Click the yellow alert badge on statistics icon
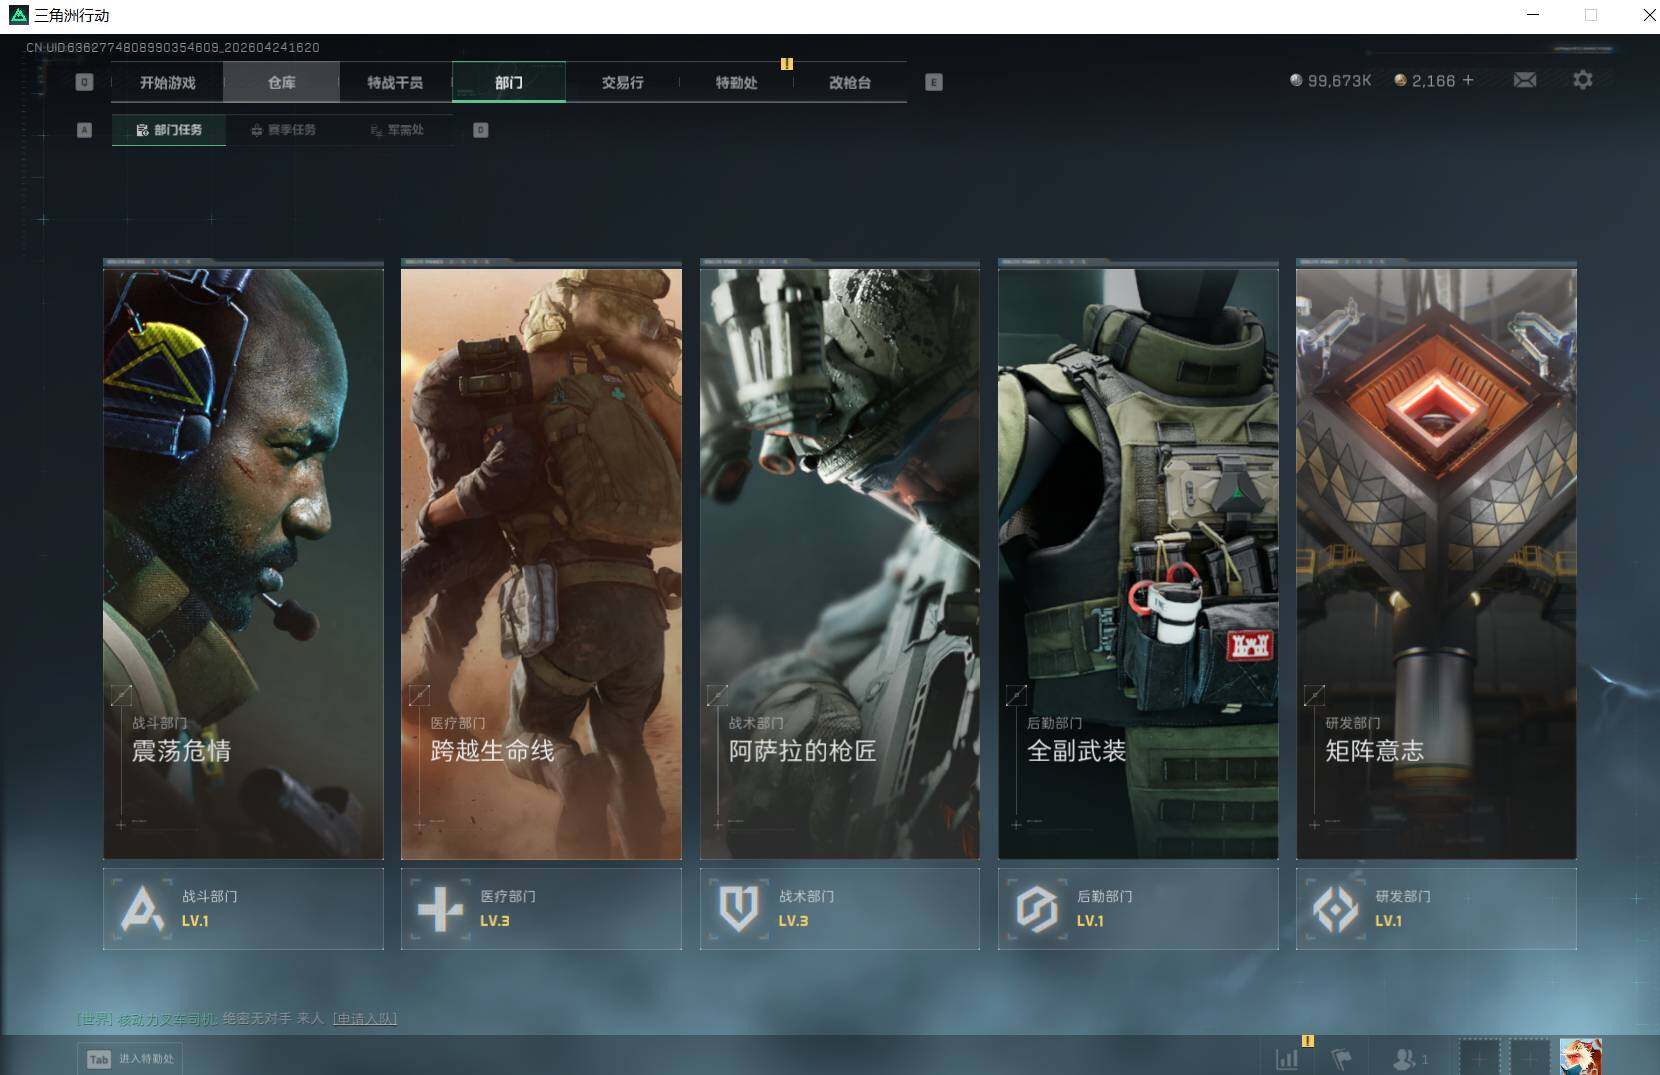 (1308, 1041)
